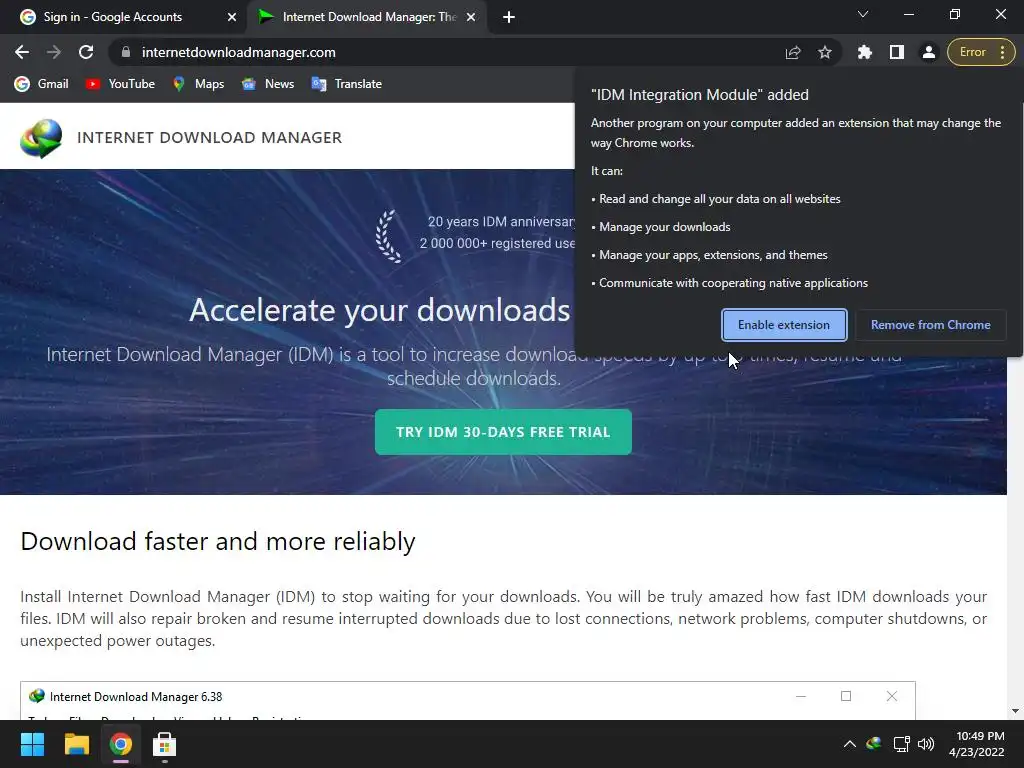Open the volume speaker tray icon
This screenshot has height=768, width=1024.
(x=926, y=744)
